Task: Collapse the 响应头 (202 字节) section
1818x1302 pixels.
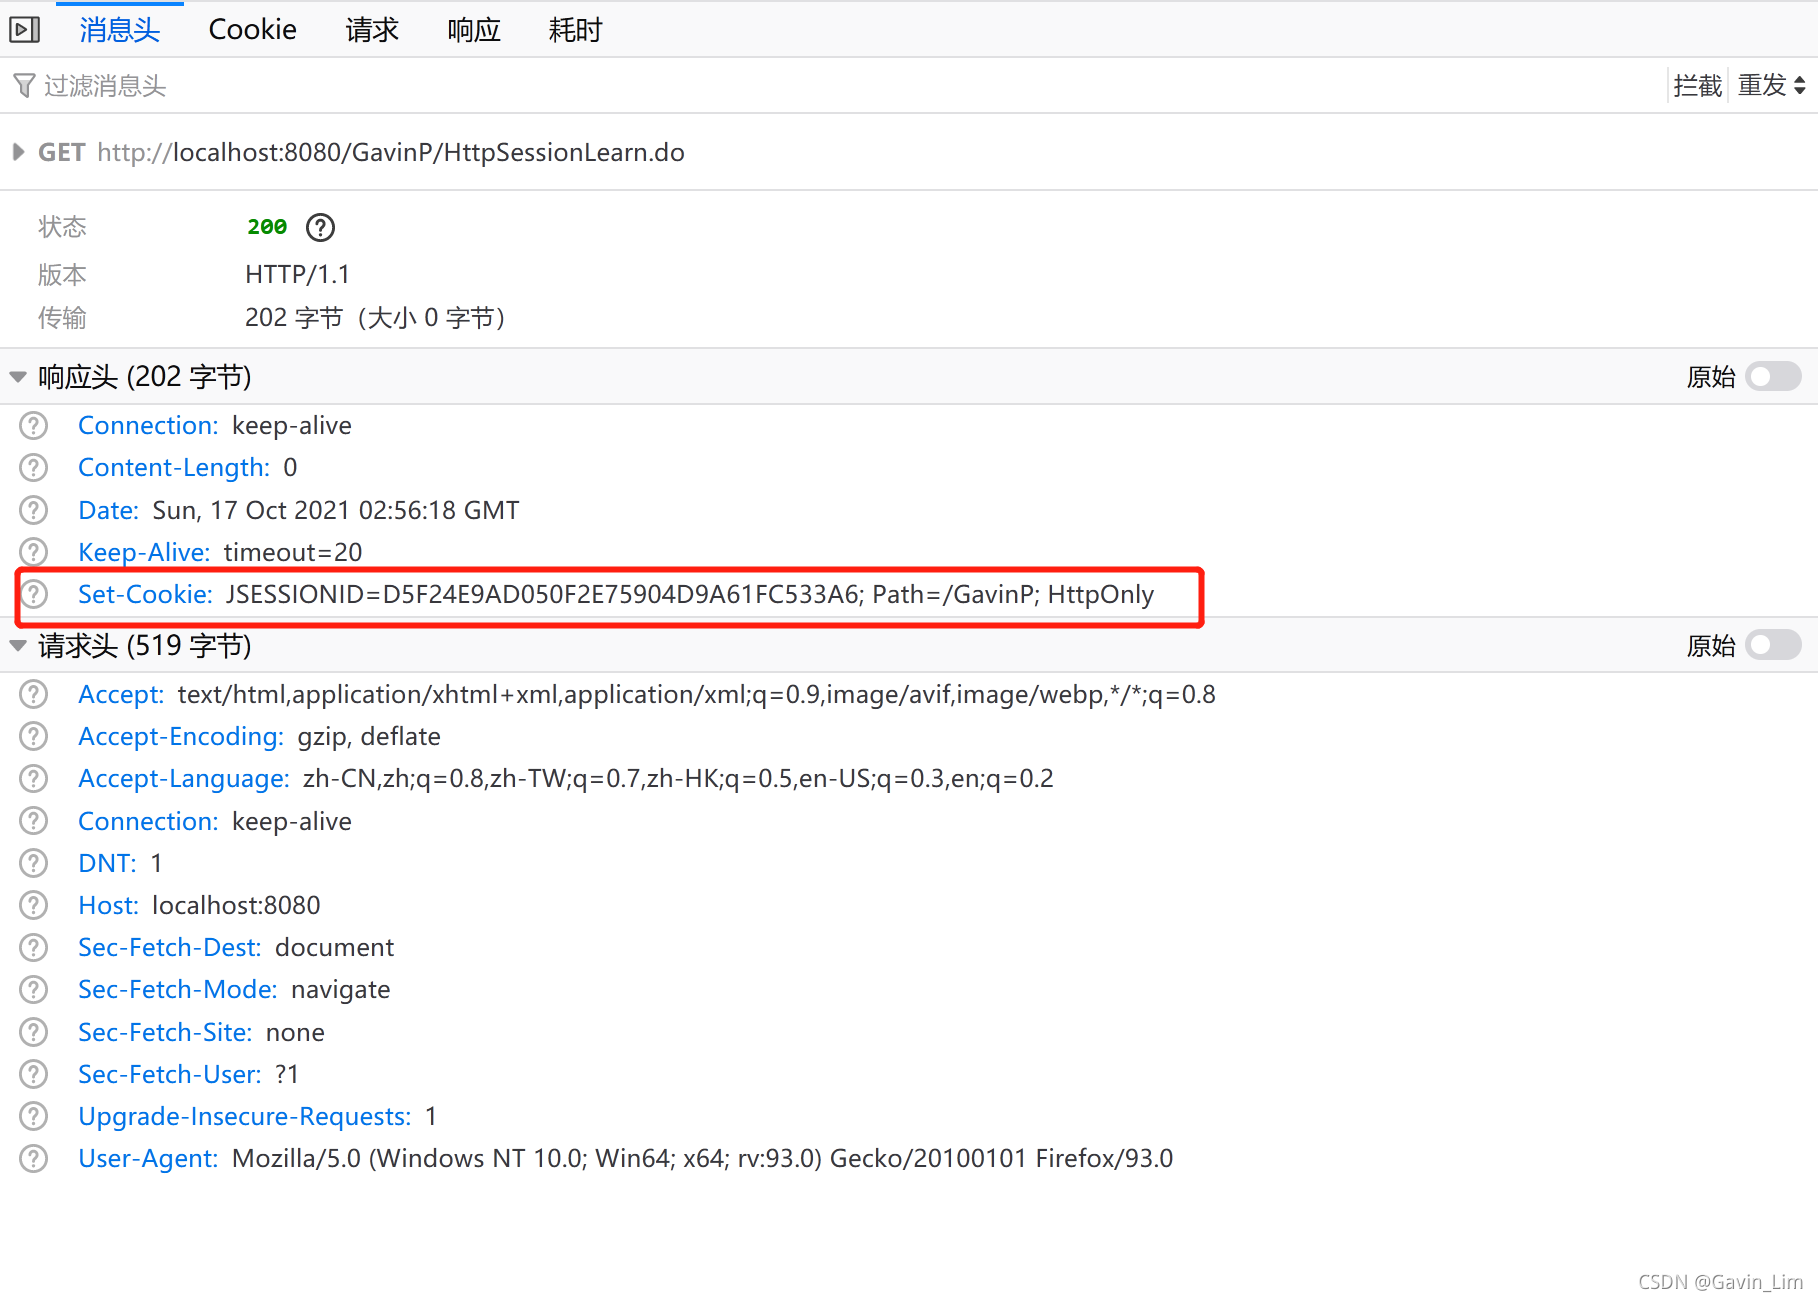Action: [x=18, y=377]
